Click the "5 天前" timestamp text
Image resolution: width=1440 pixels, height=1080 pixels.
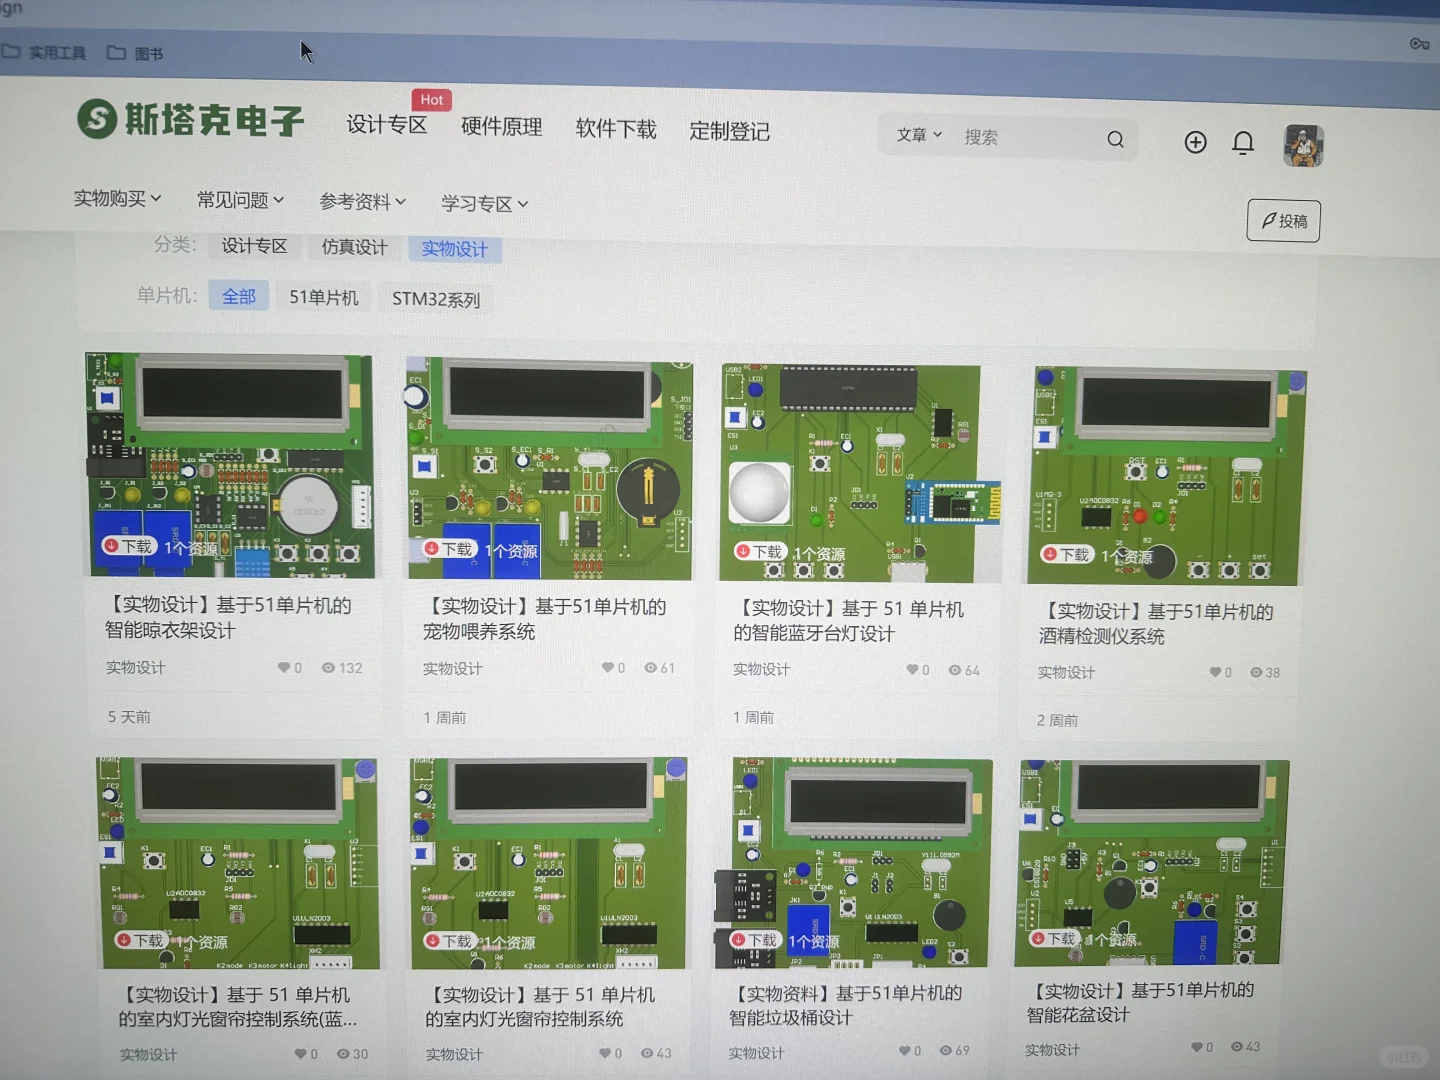tap(129, 717)
